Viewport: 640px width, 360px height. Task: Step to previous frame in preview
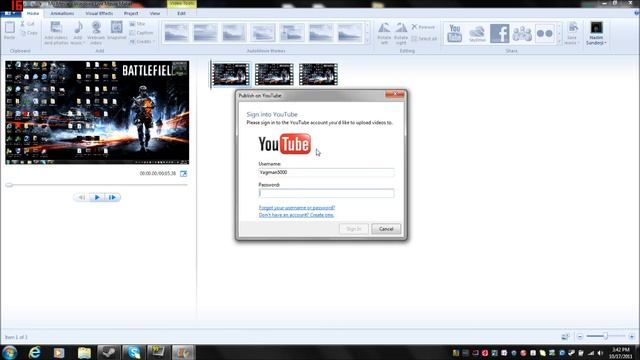point(82,198)
